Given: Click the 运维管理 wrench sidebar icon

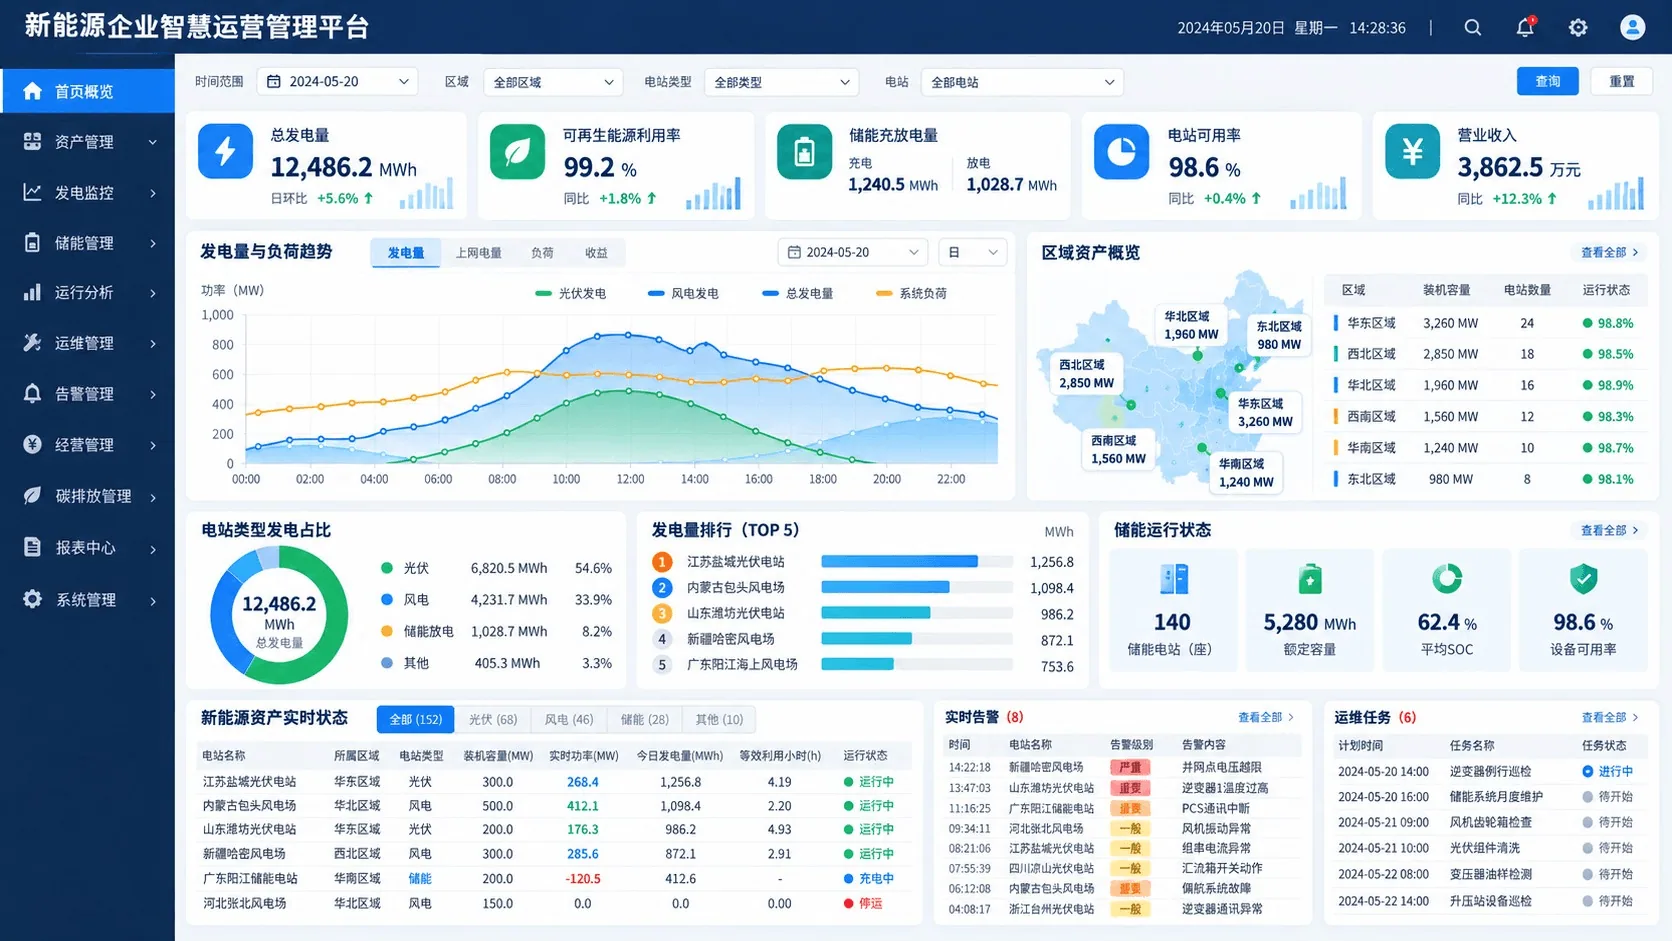Looking at the screenshot, I should click(x=32, y=342).
